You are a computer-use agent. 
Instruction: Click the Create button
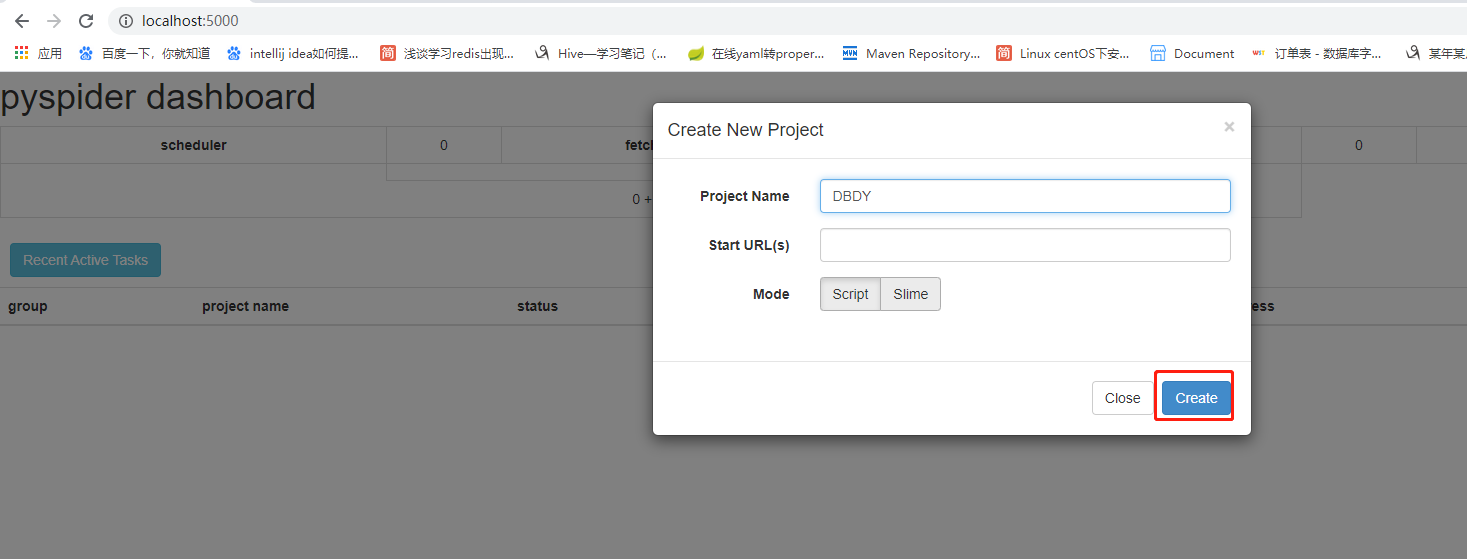click(x=1196, y=398)
